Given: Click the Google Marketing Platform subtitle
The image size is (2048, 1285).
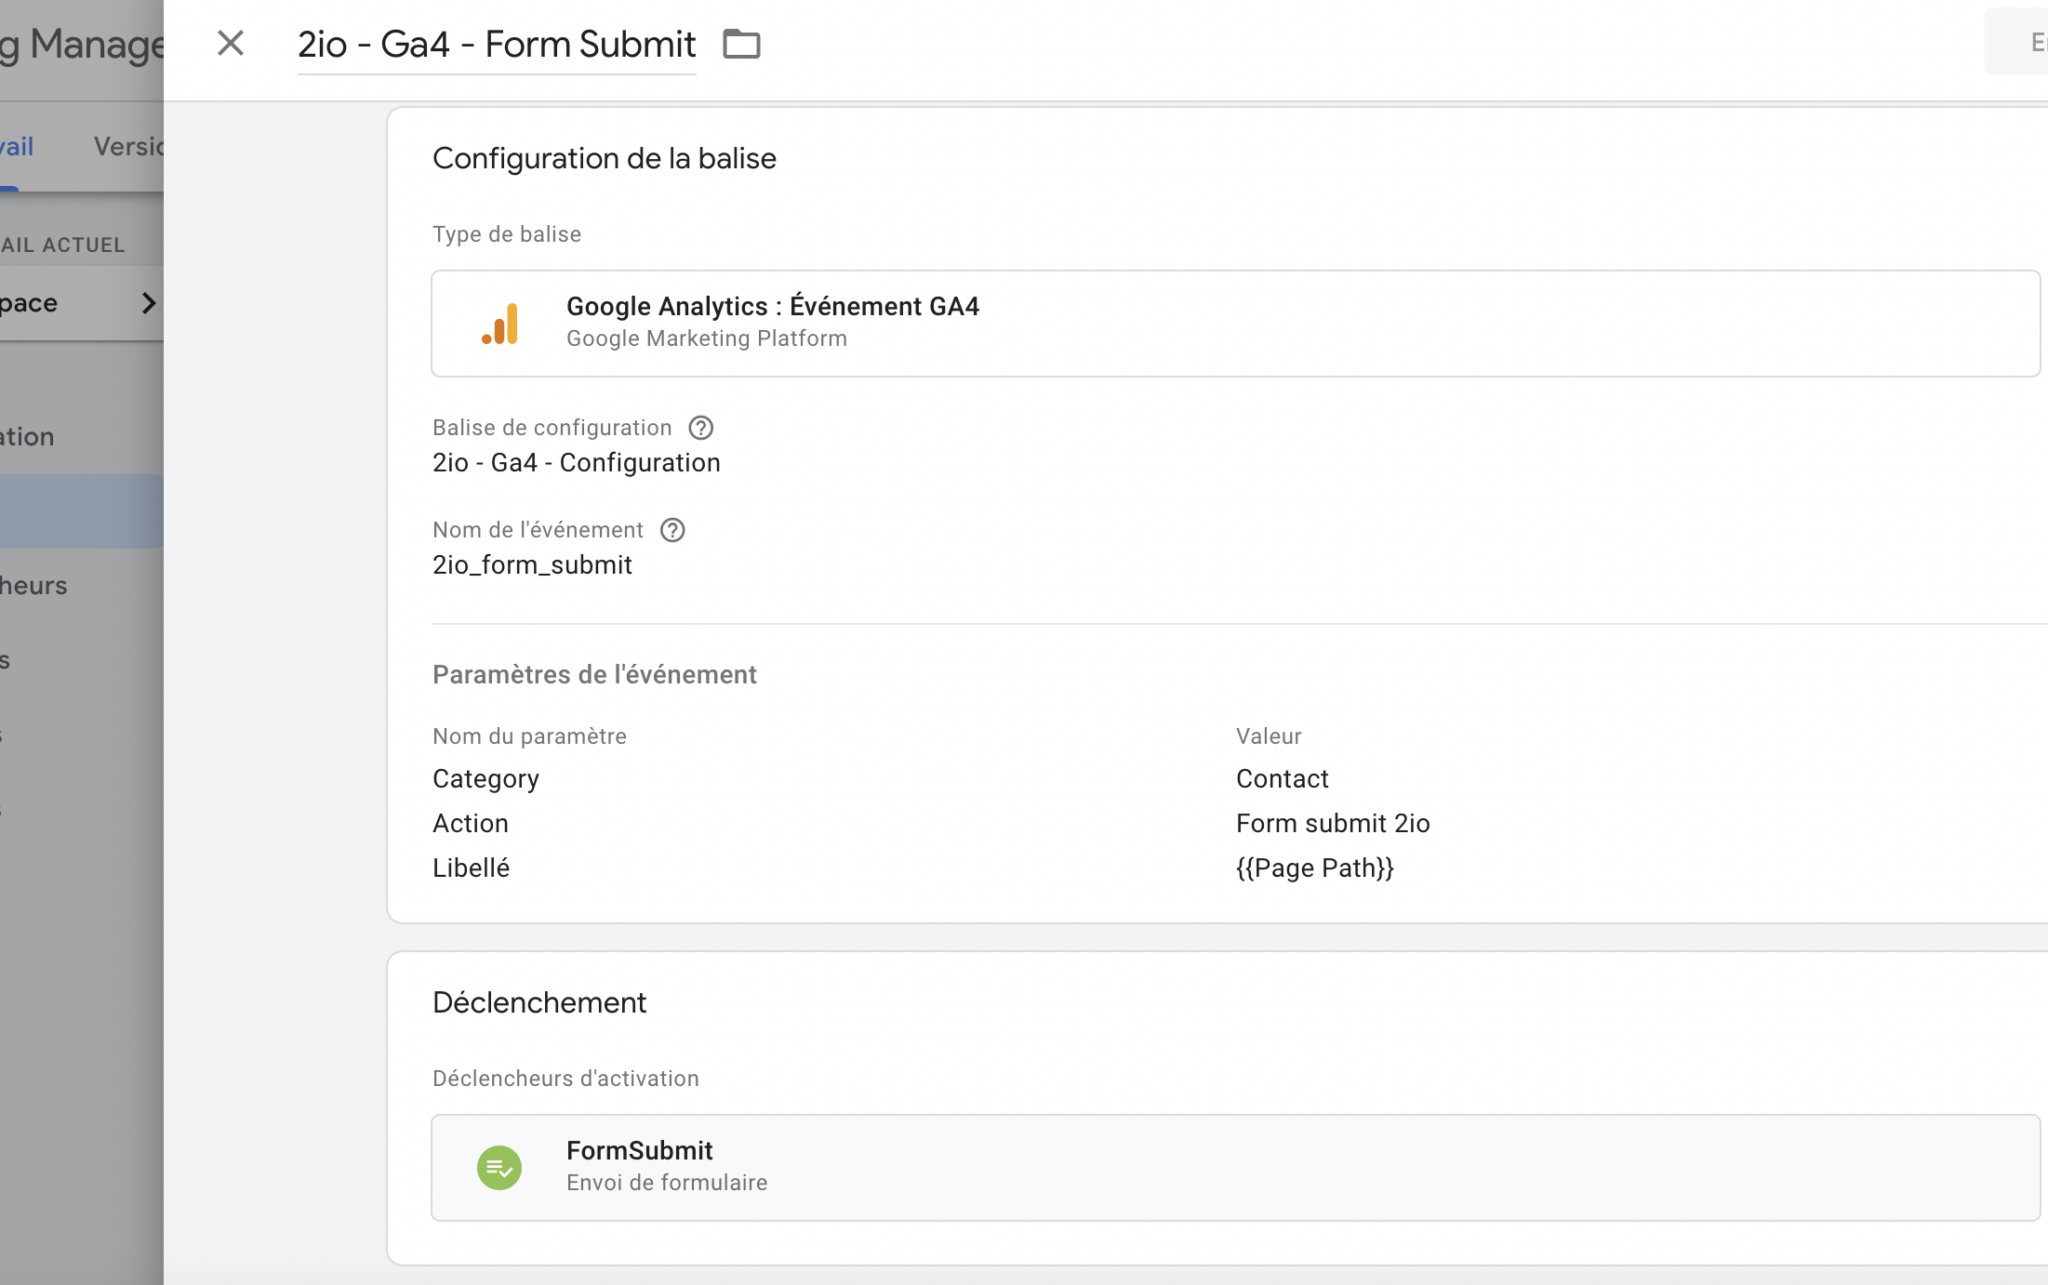Looking at the screenshot, I should [x=706, y=338].
